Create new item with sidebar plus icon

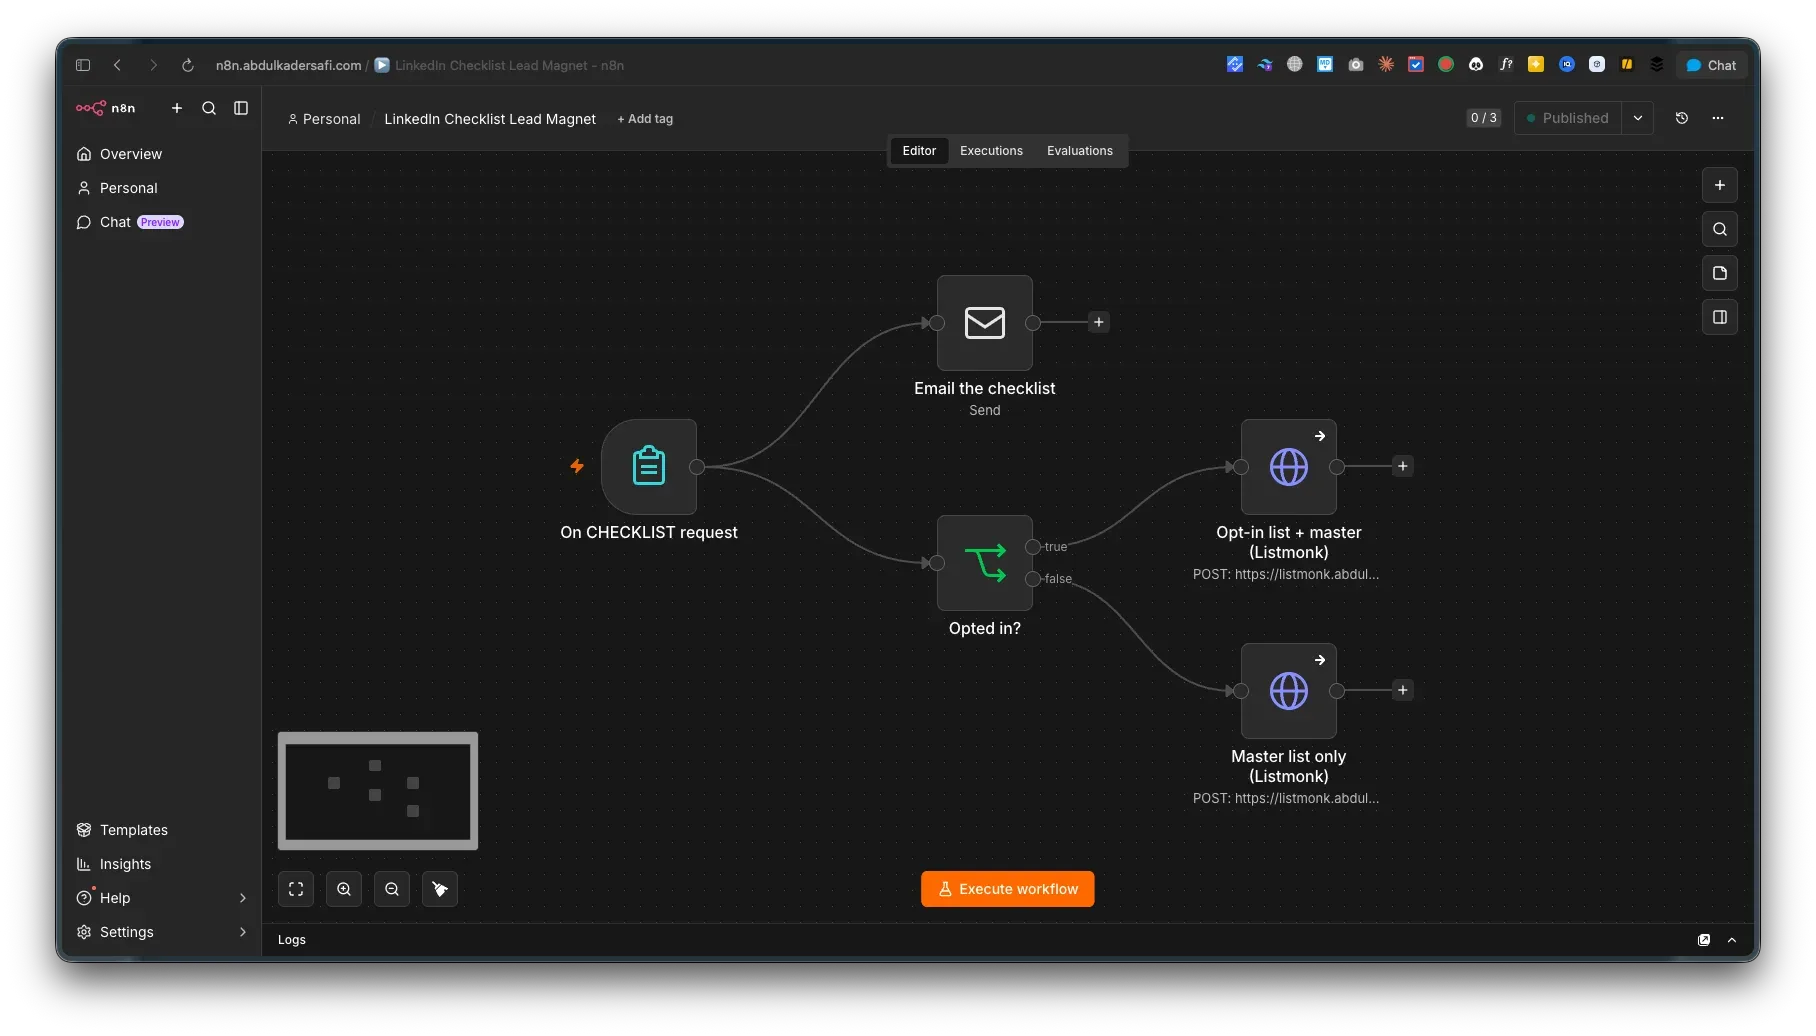click(x=177, y=108)
